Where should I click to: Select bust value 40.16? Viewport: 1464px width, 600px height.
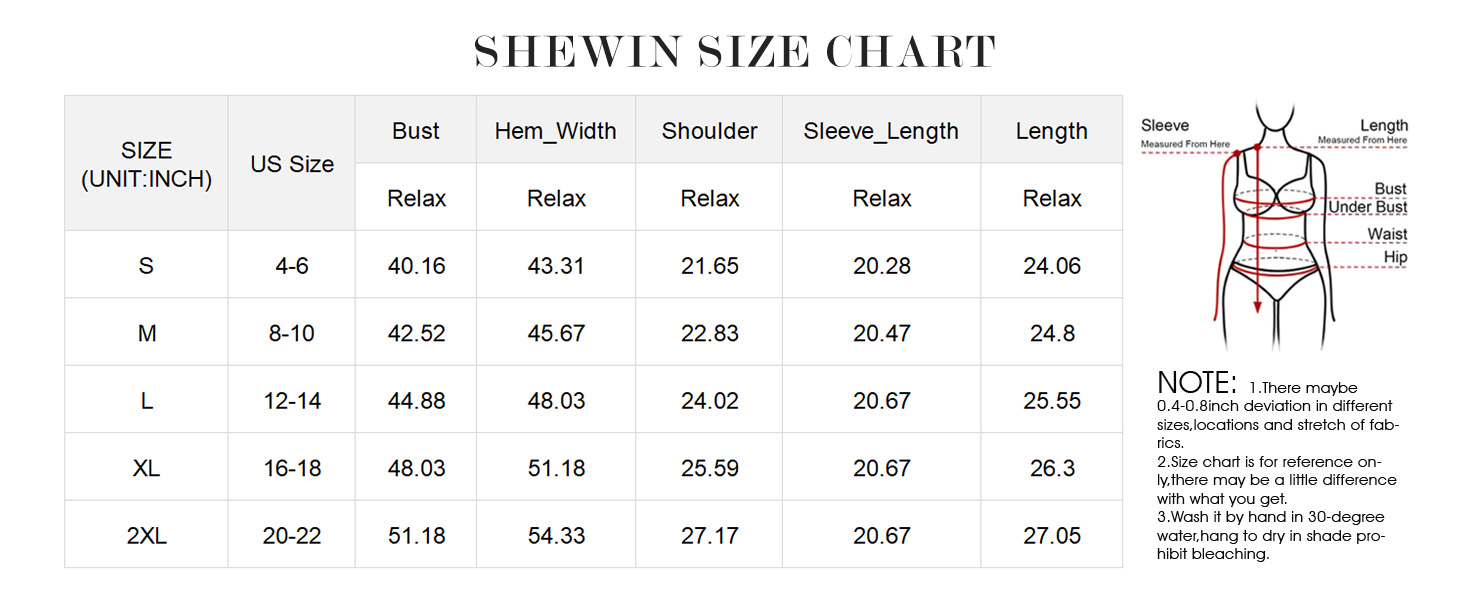click(416, 266)
